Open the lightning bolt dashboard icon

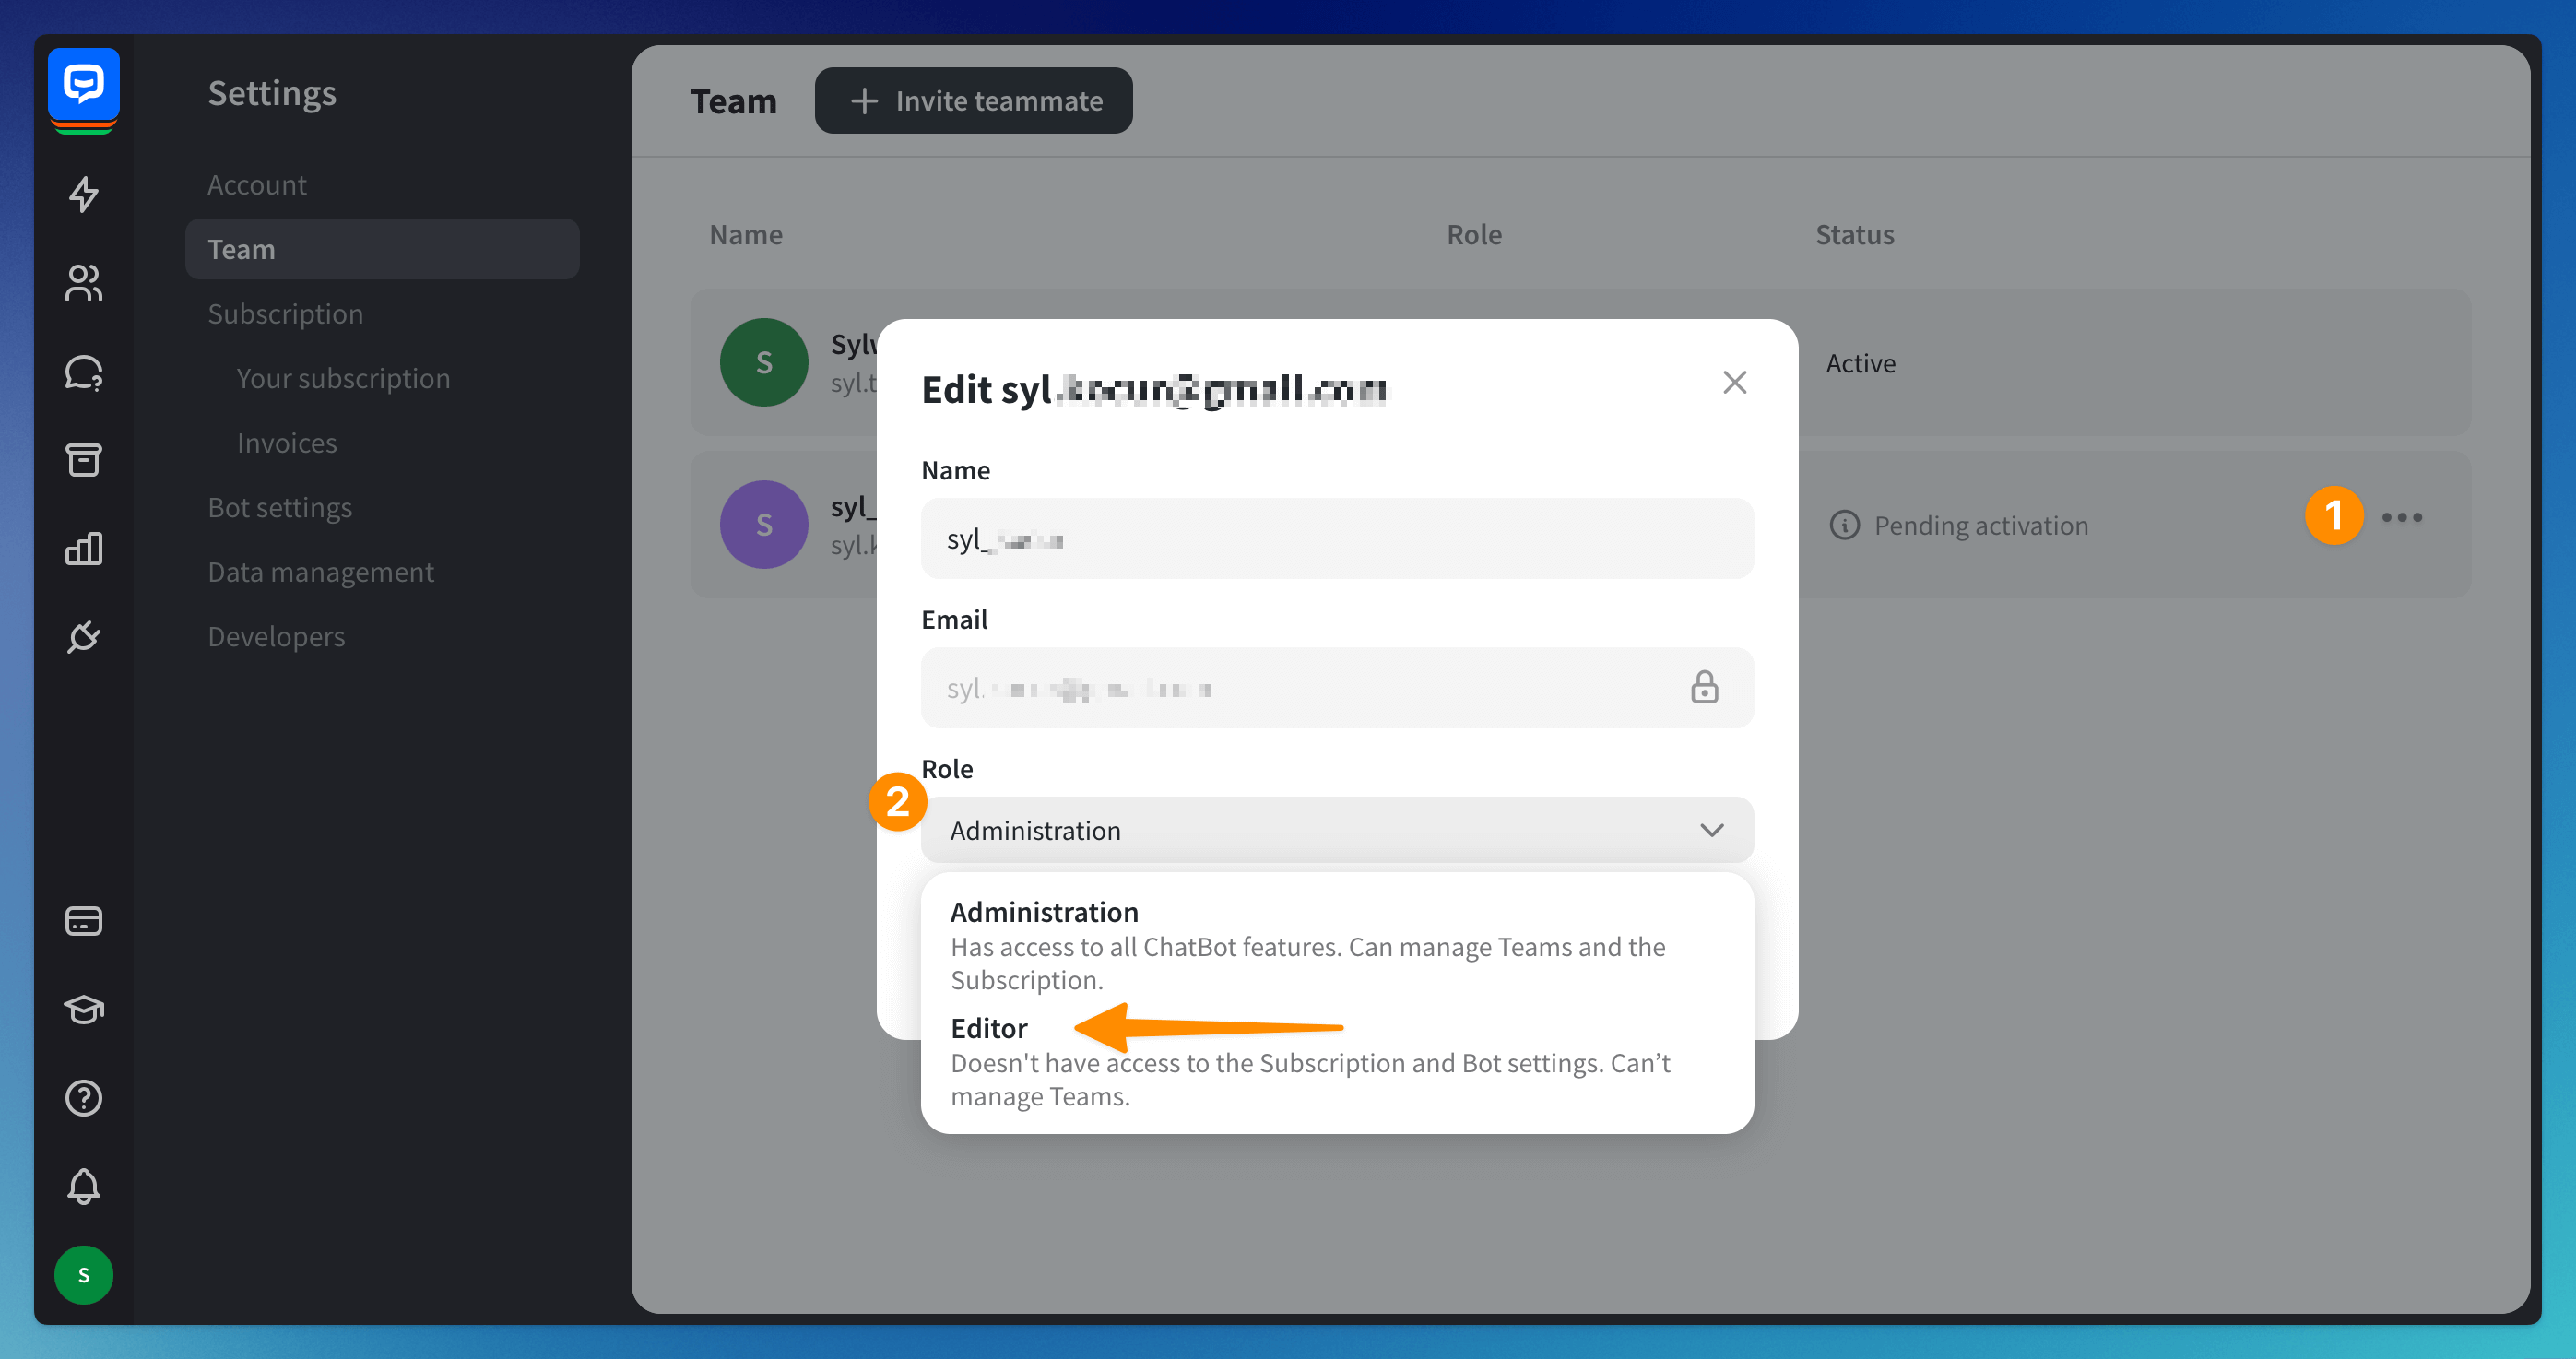coord(83,194)
